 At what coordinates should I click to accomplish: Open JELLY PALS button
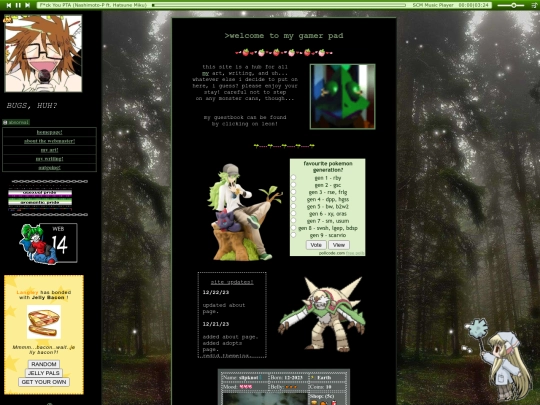pyautogui.click(x=44, y=373)
